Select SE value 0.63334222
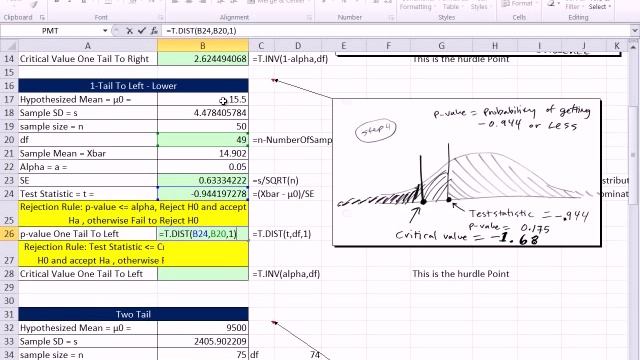Image resolution: width=640 pixels, height=360 pixels. point(203,180)
